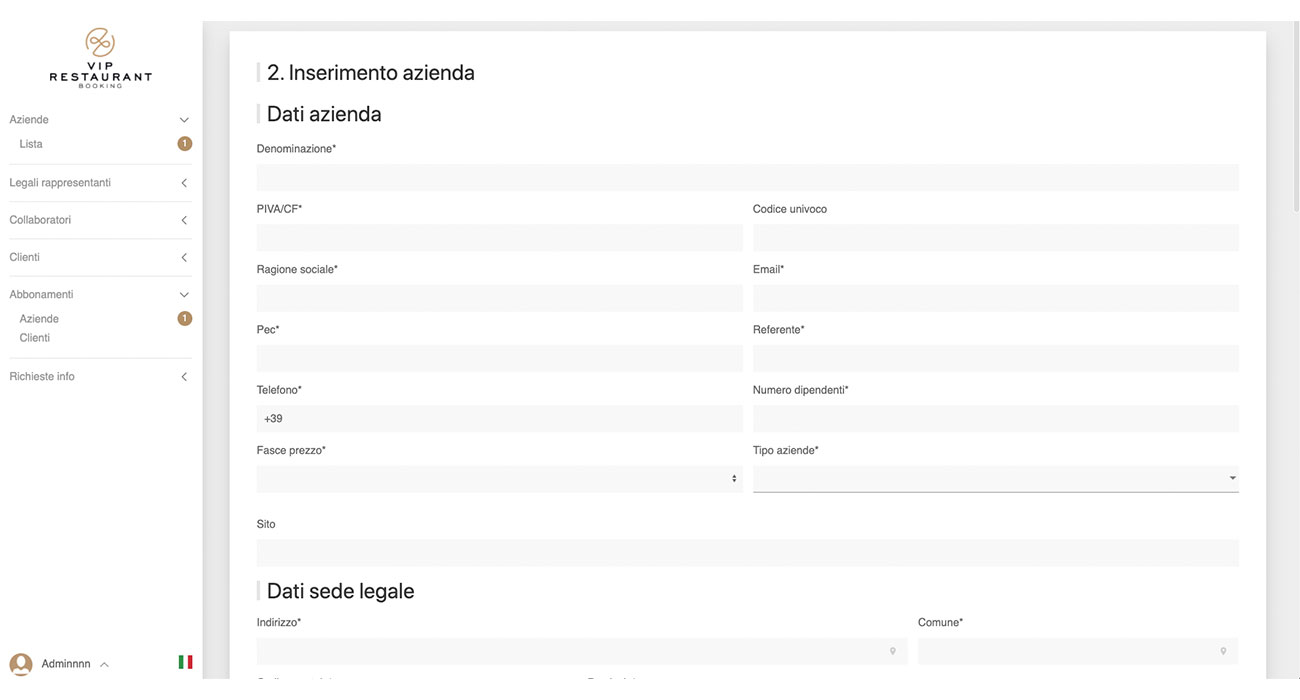Open the Tipo aziende dropdown
The image size is (1300, 700).
tap(995, 479)
